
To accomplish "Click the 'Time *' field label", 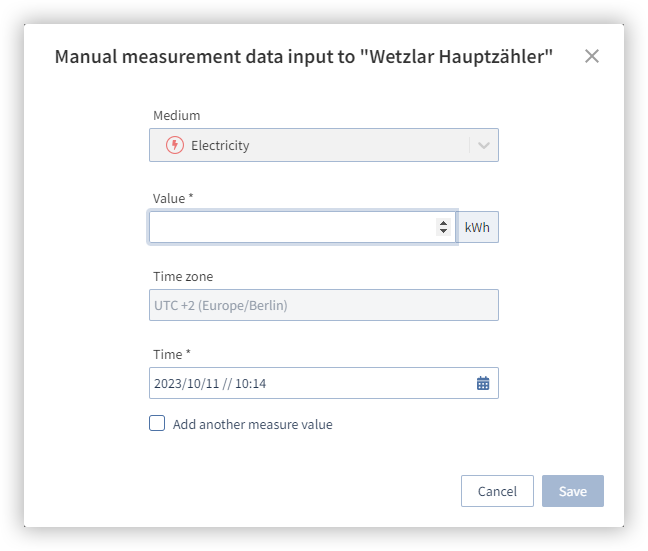I will [172, 355].
